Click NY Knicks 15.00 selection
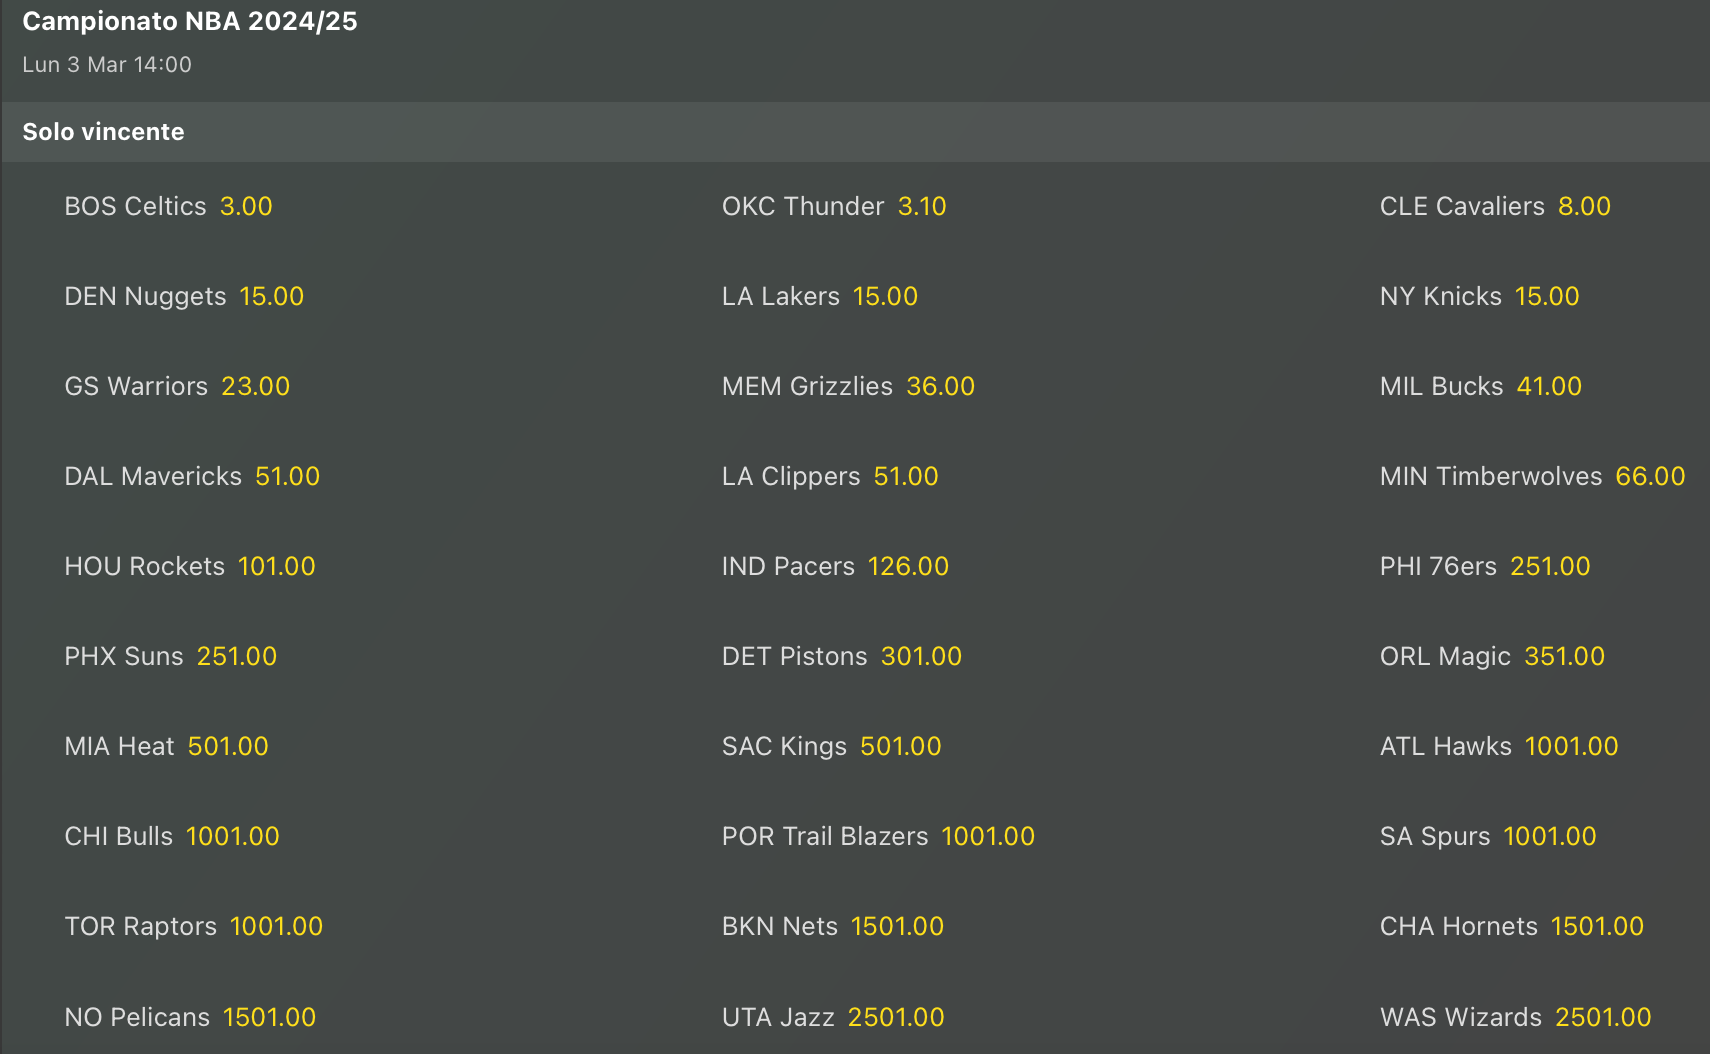Screen dimensions: 1710x1054 [x=1479, y=296]
